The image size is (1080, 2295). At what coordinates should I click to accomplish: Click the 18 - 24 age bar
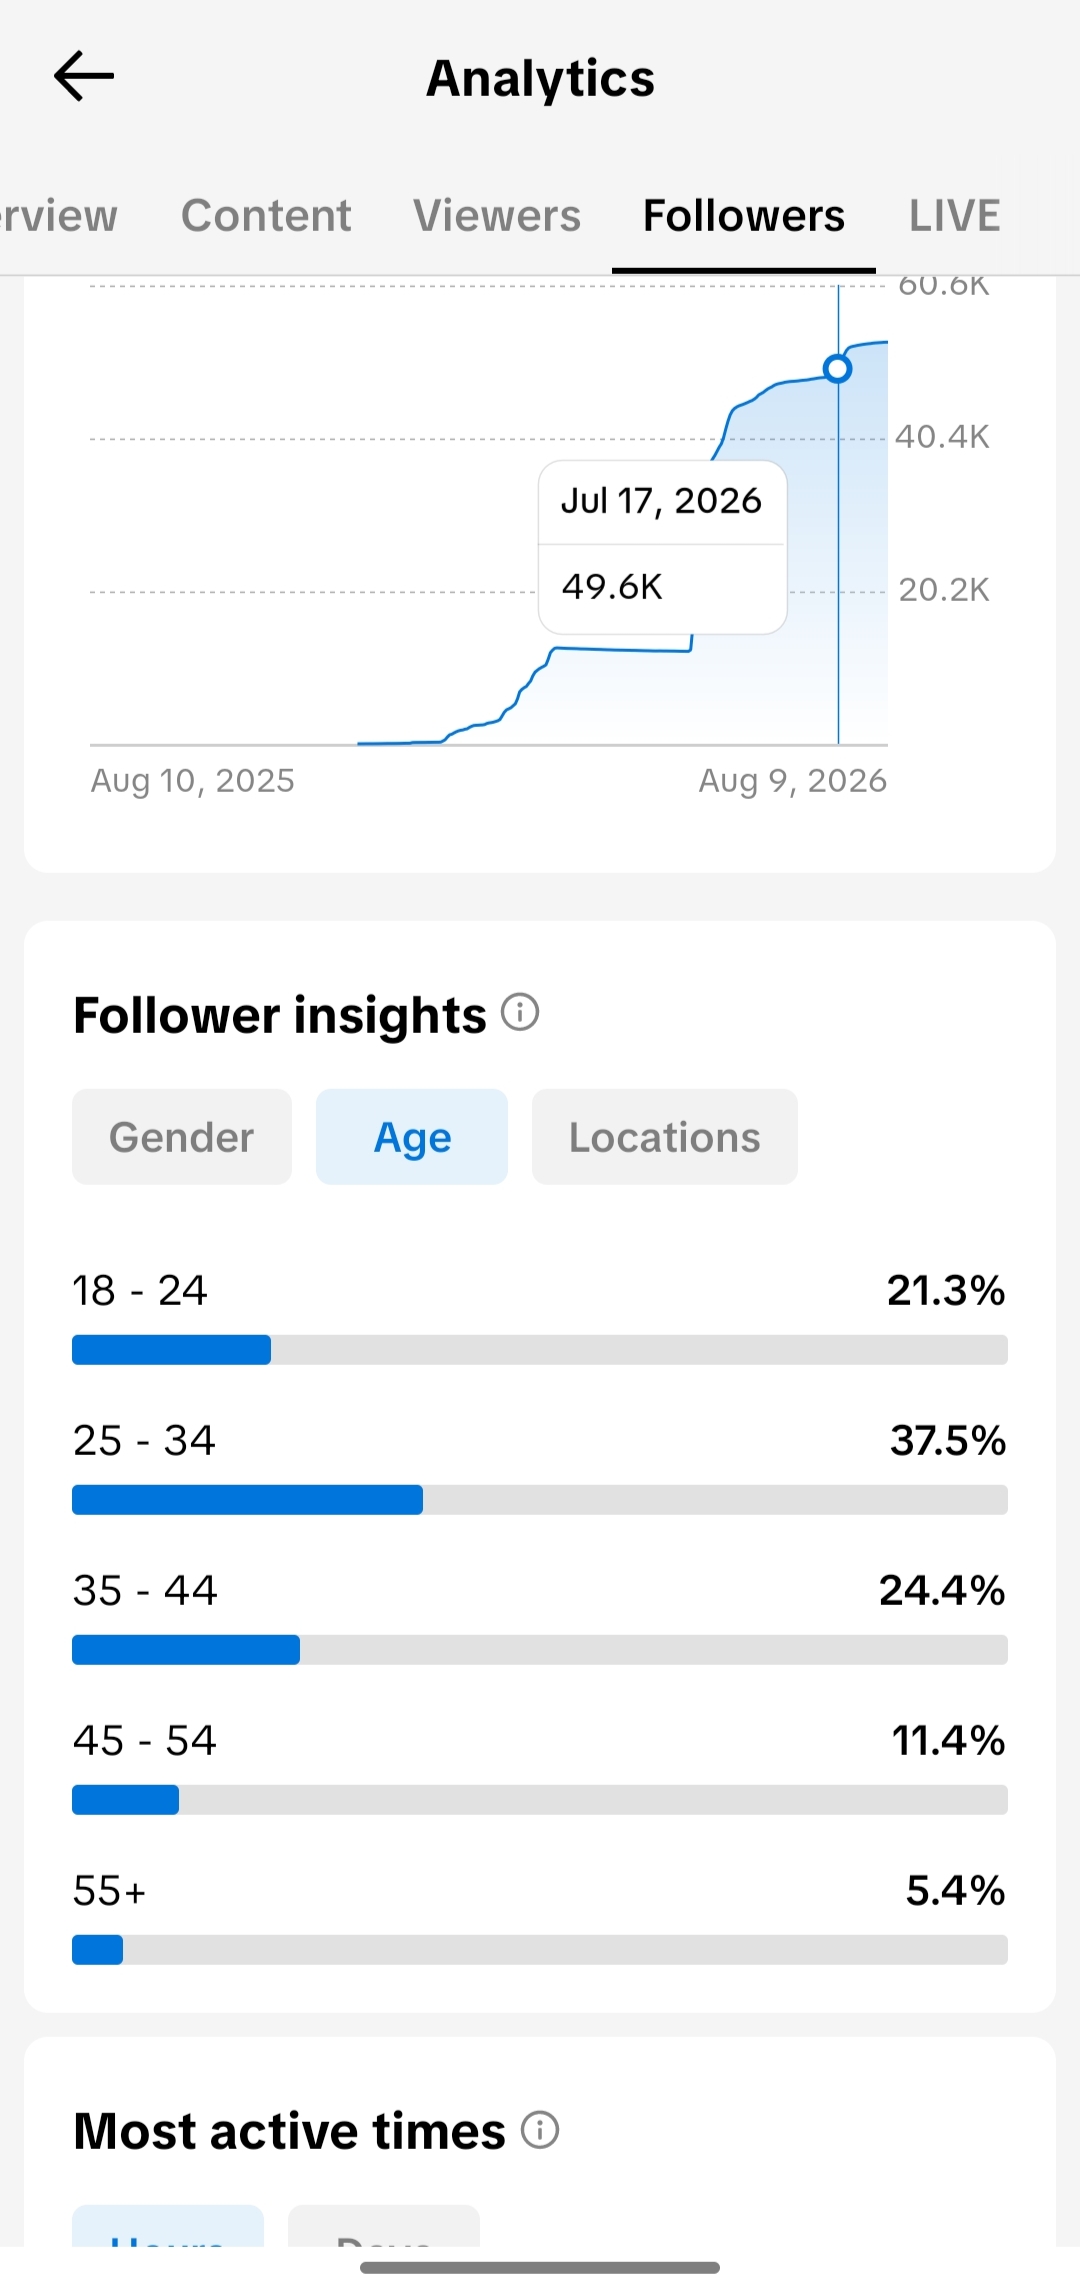pos(540,1350)
